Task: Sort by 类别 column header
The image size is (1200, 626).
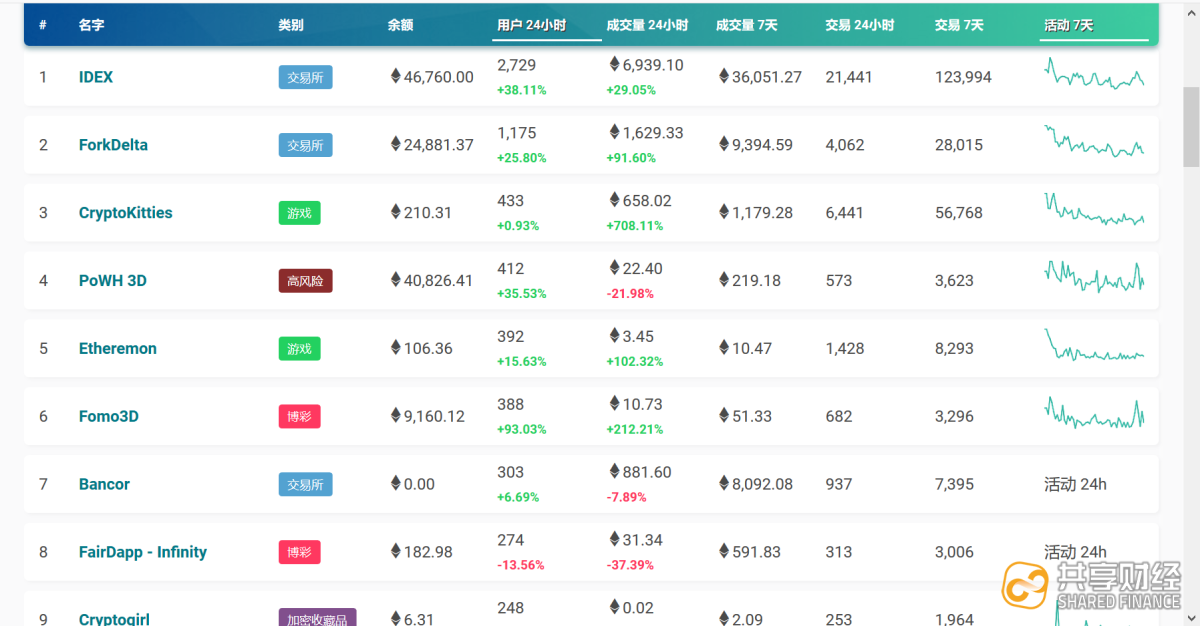Action: (x=291, y=25)
